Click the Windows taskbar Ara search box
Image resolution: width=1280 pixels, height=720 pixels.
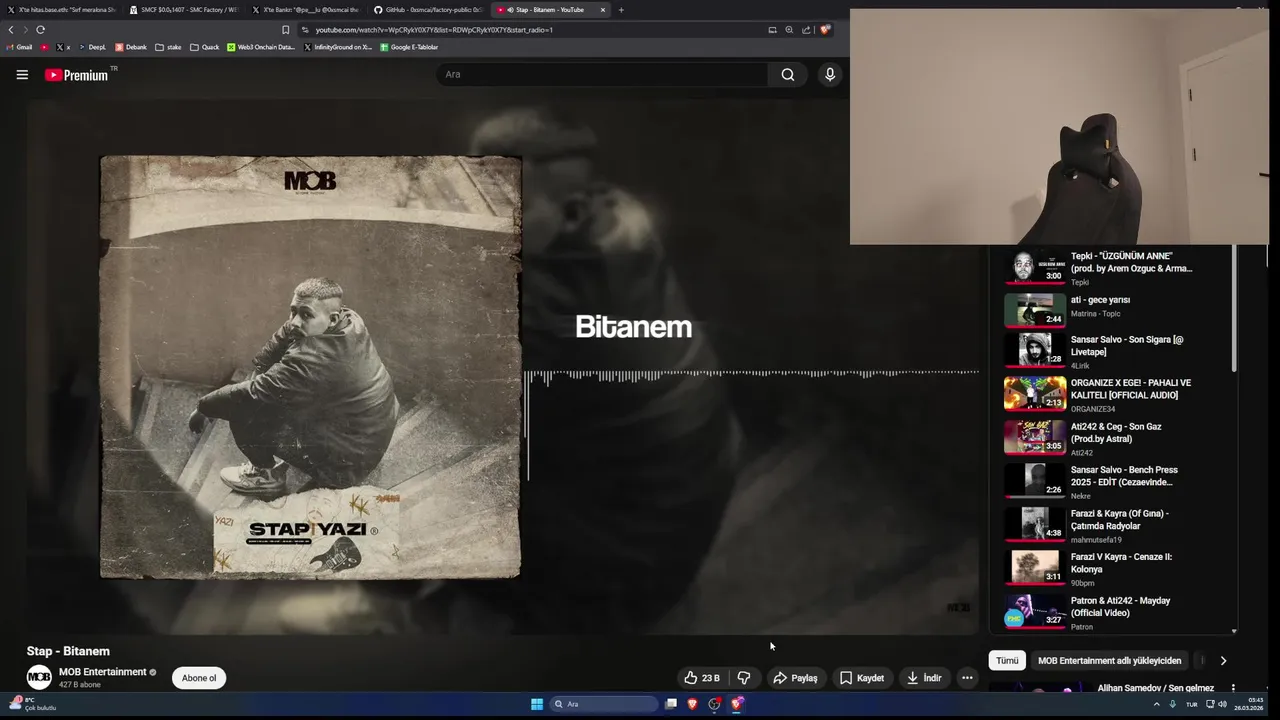604,704
